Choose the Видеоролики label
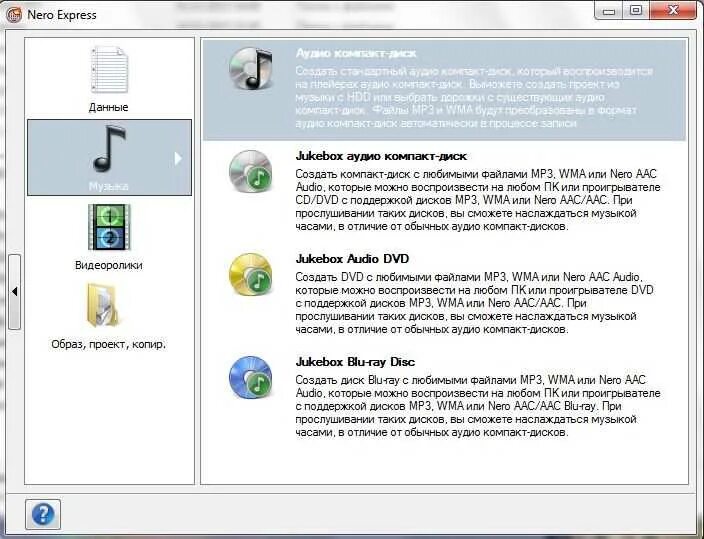 tap(109, 265)
